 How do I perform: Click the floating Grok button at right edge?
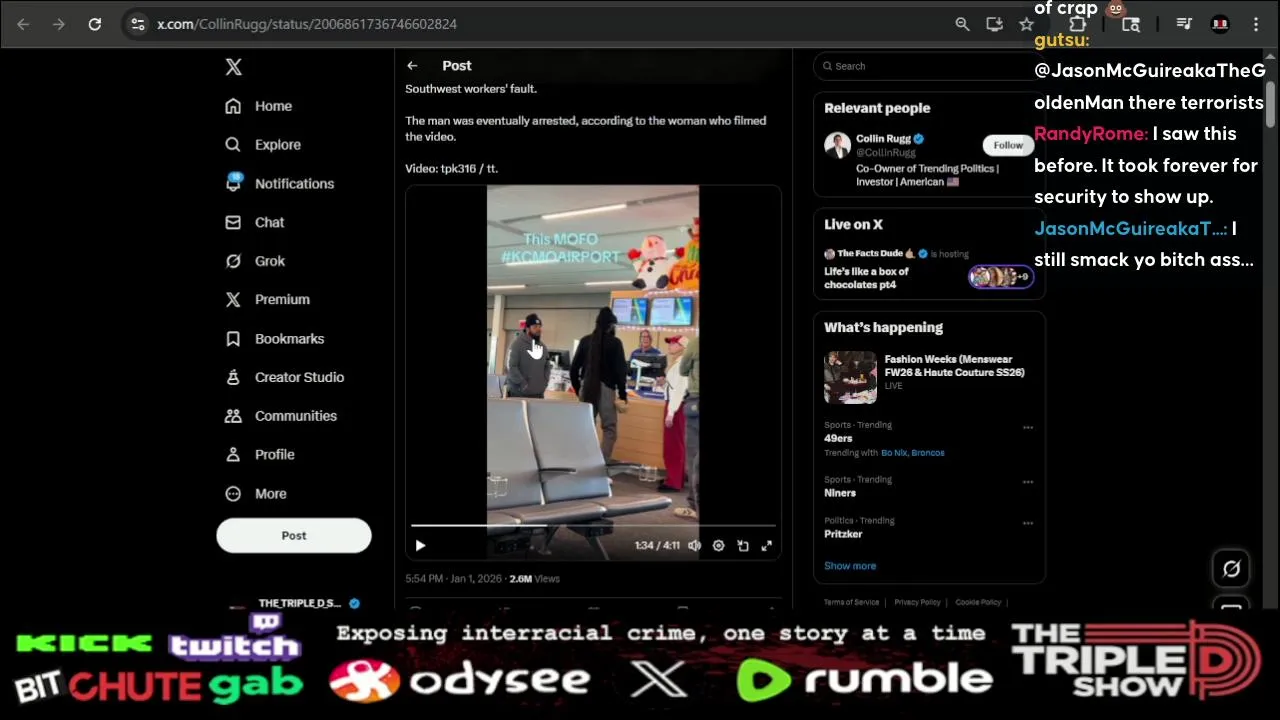[x=1232, y=569]
